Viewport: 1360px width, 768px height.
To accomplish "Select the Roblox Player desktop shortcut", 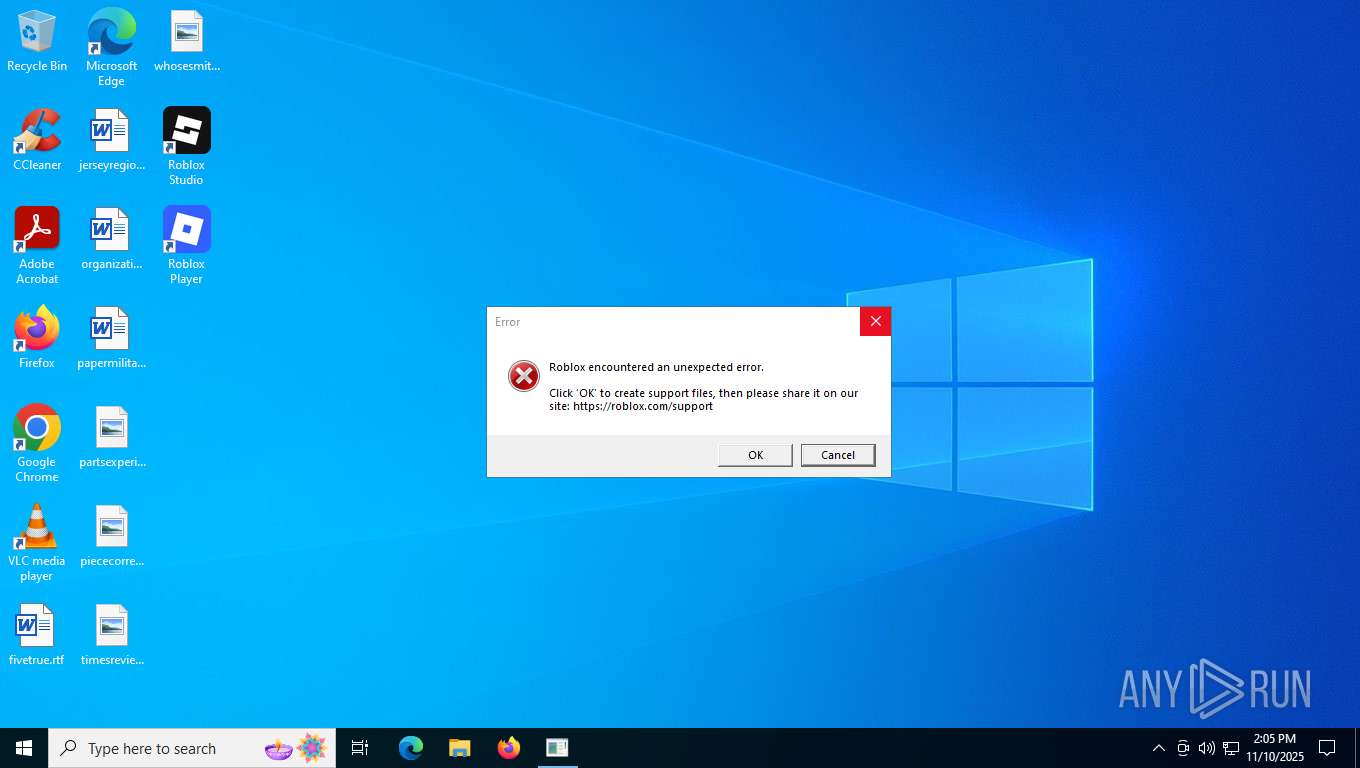I will [186, 246].
